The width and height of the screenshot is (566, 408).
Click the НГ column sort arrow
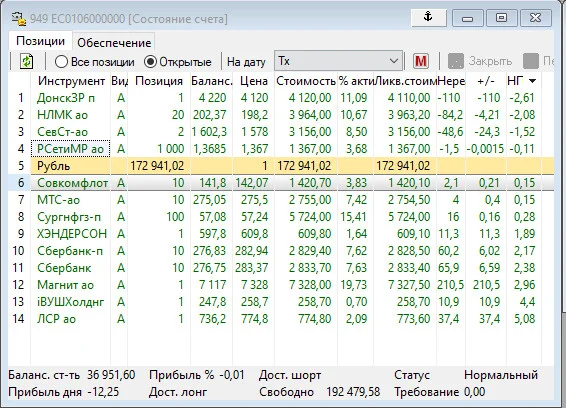[532, 81]
